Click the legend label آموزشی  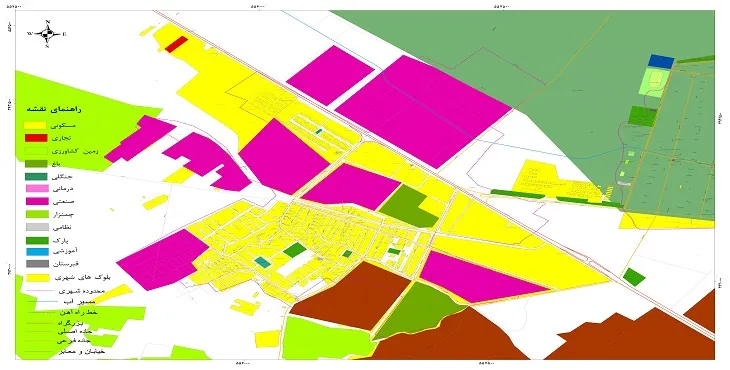tap(66, 252)
